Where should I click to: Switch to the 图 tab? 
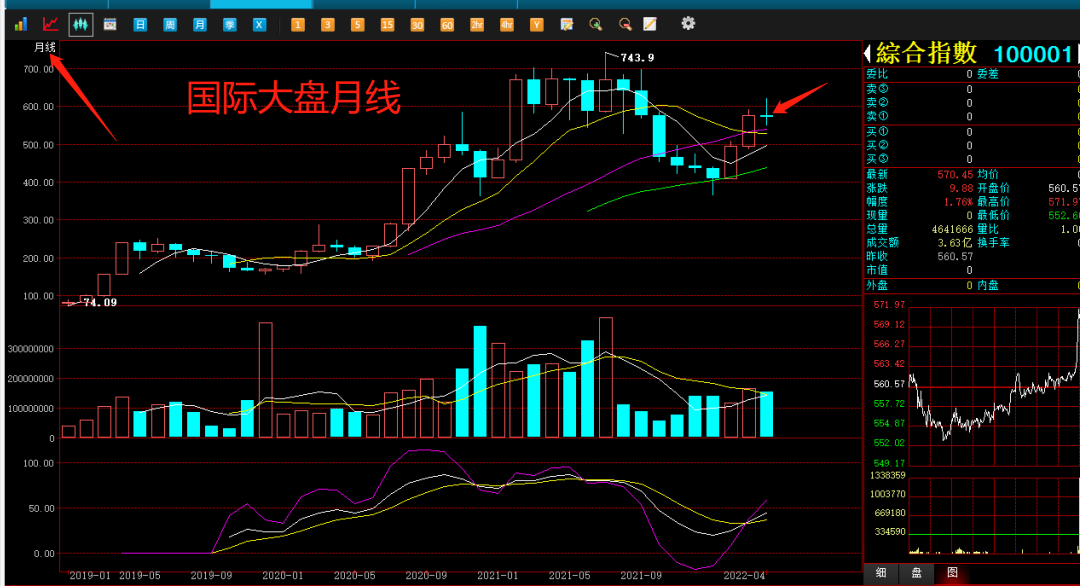953,572
